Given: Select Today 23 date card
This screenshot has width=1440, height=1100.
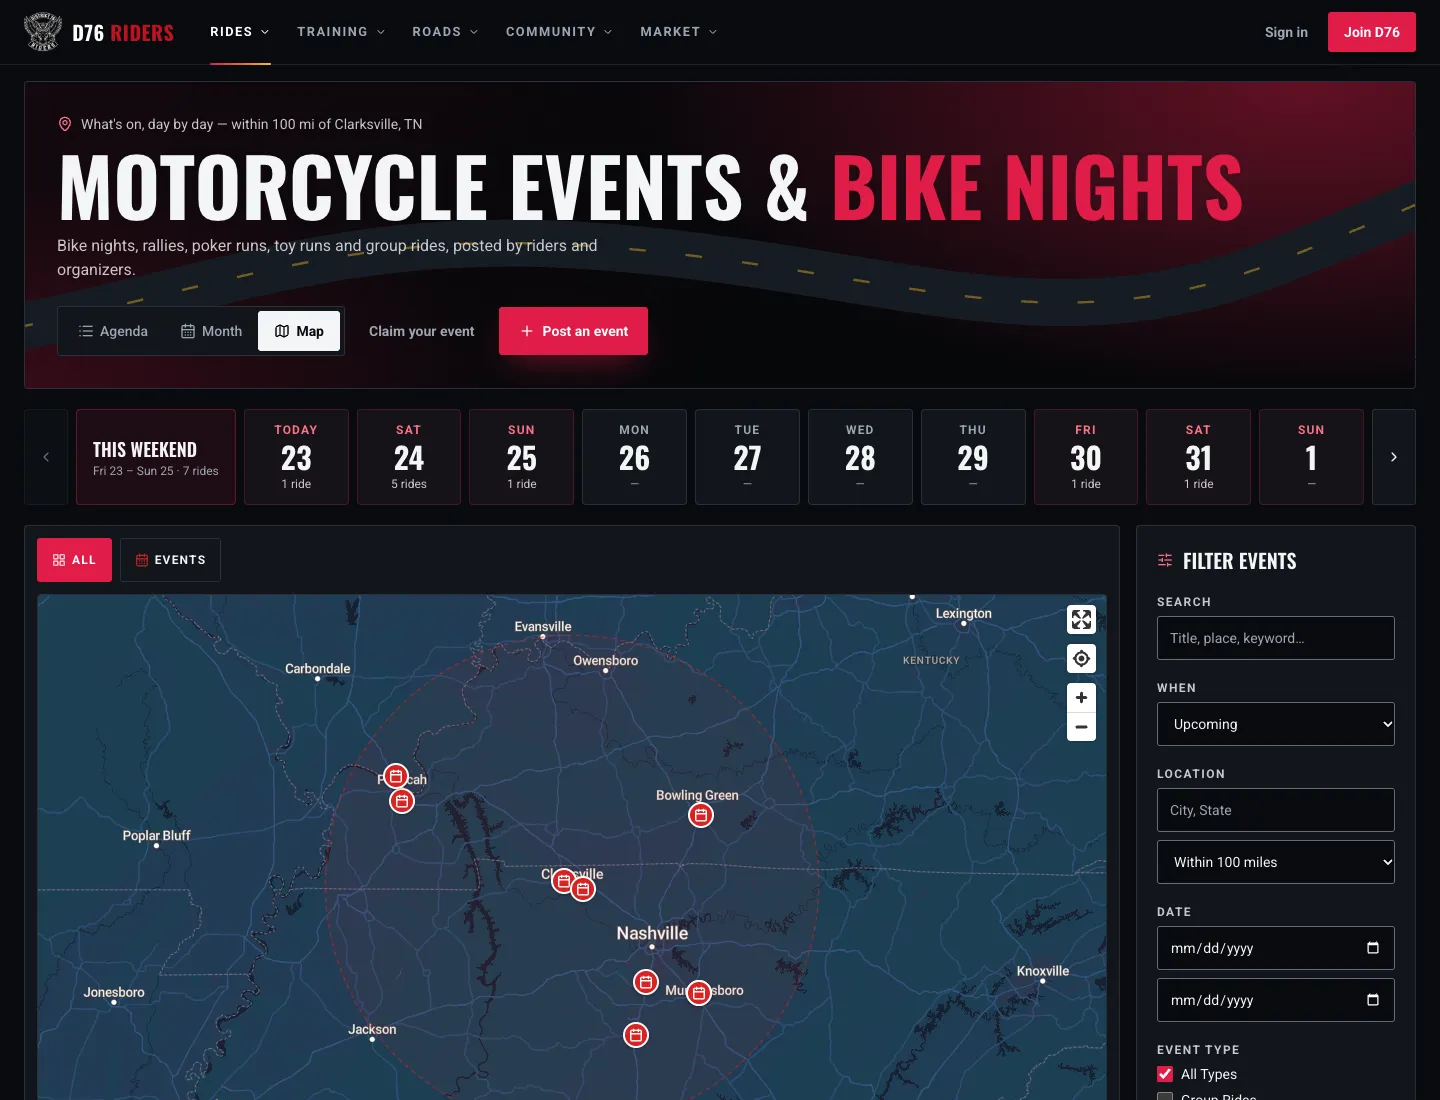Looking at the screenshot, I should coord(296,457).
